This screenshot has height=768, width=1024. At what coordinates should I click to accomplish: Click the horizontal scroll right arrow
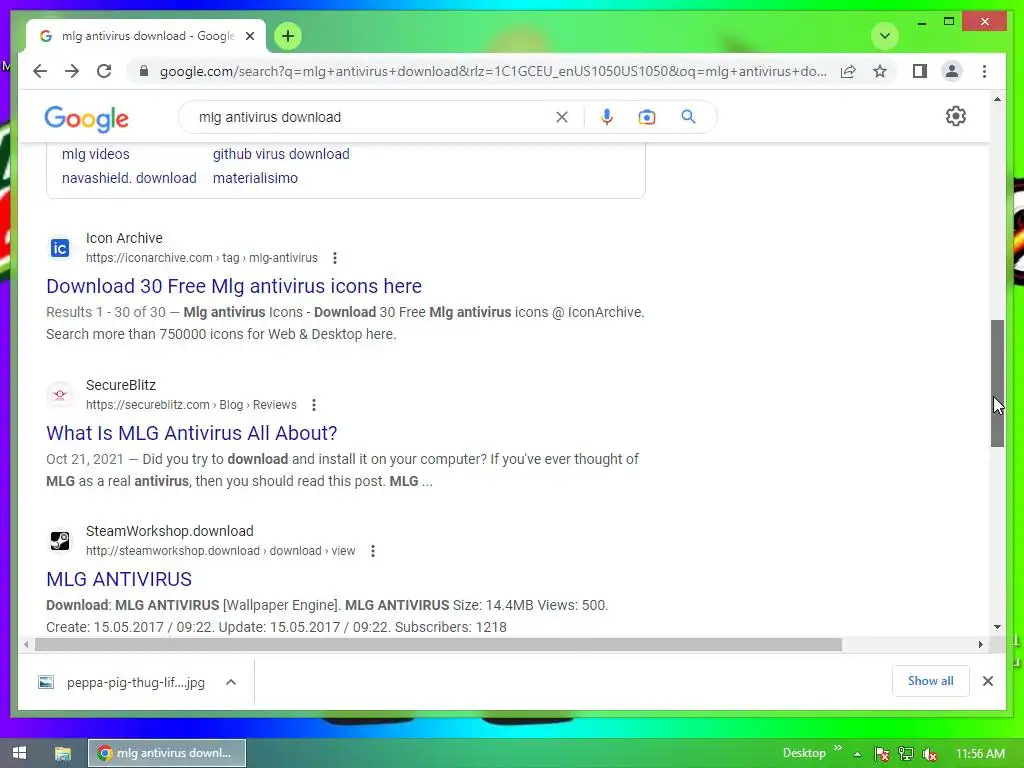[980, 645]
